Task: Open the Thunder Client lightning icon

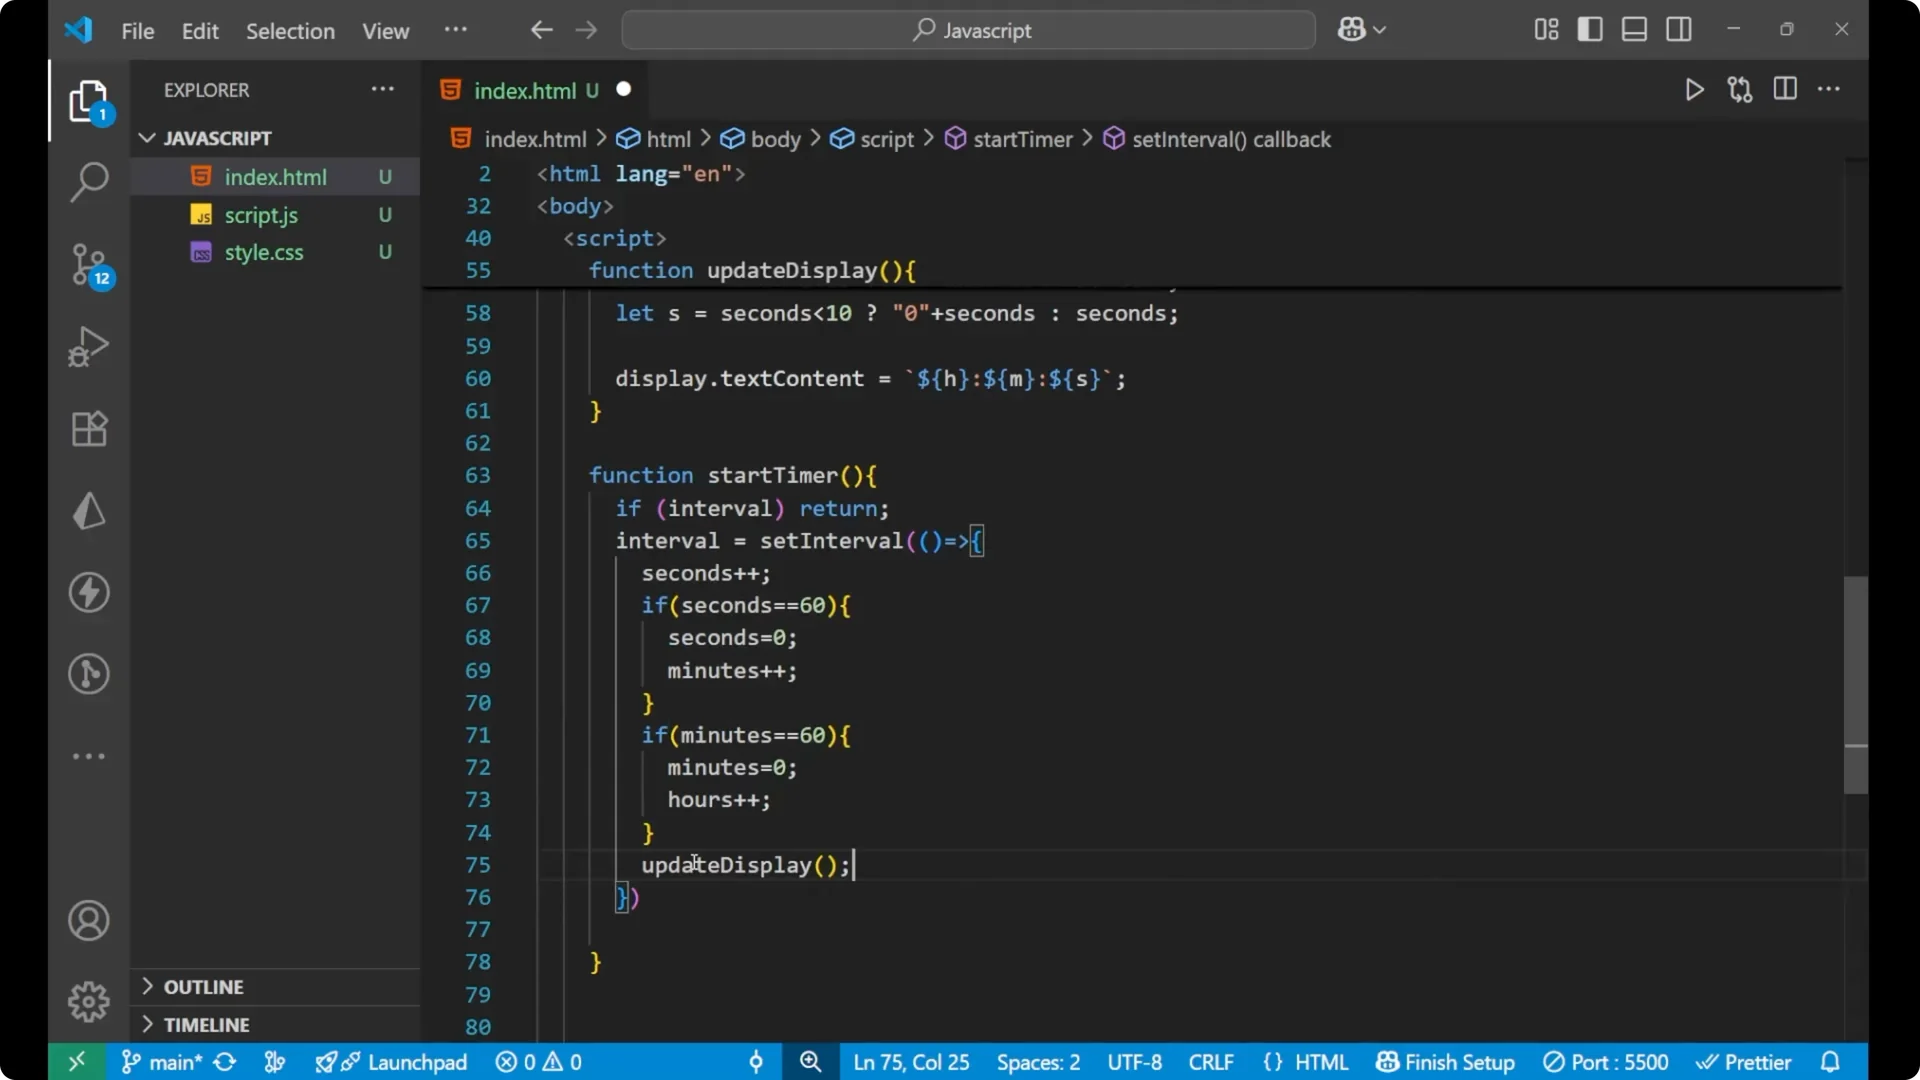Action: pos(89,592)
